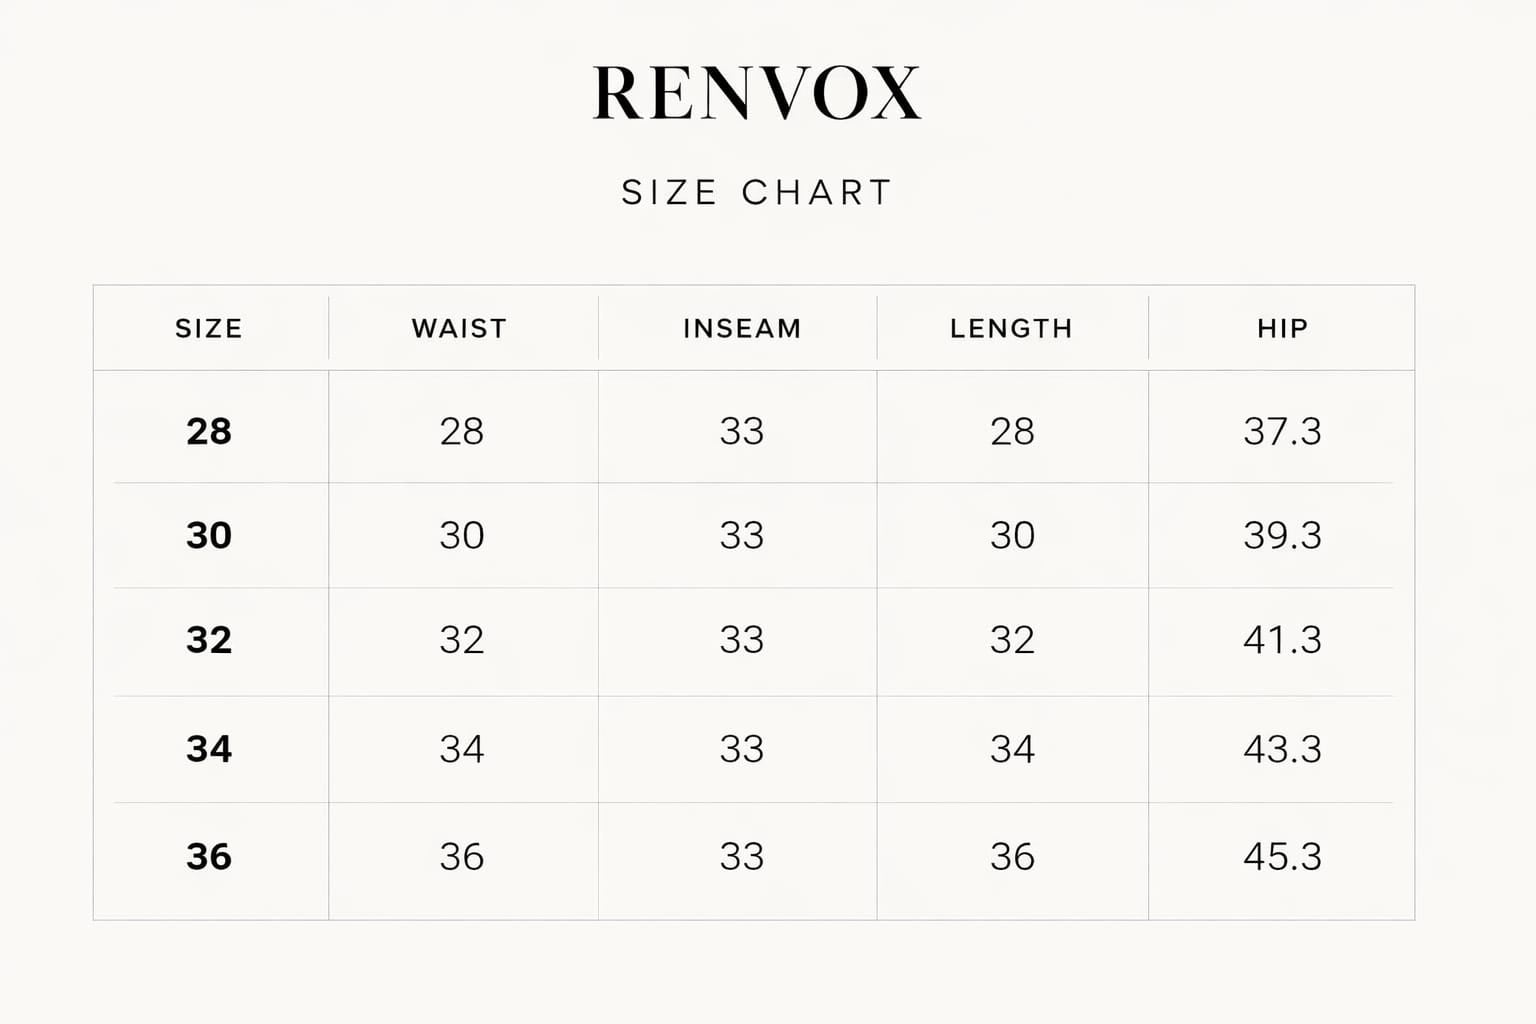Click hip value 41.3

click(x=1282, y=640)
